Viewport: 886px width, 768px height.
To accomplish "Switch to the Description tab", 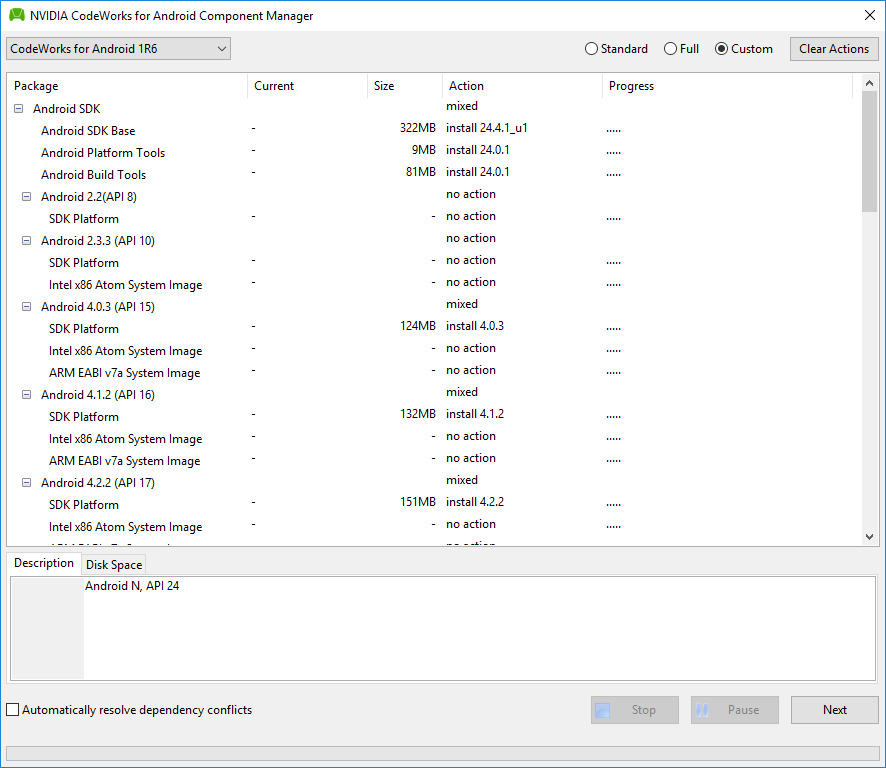I will click(x=43, y=563).
